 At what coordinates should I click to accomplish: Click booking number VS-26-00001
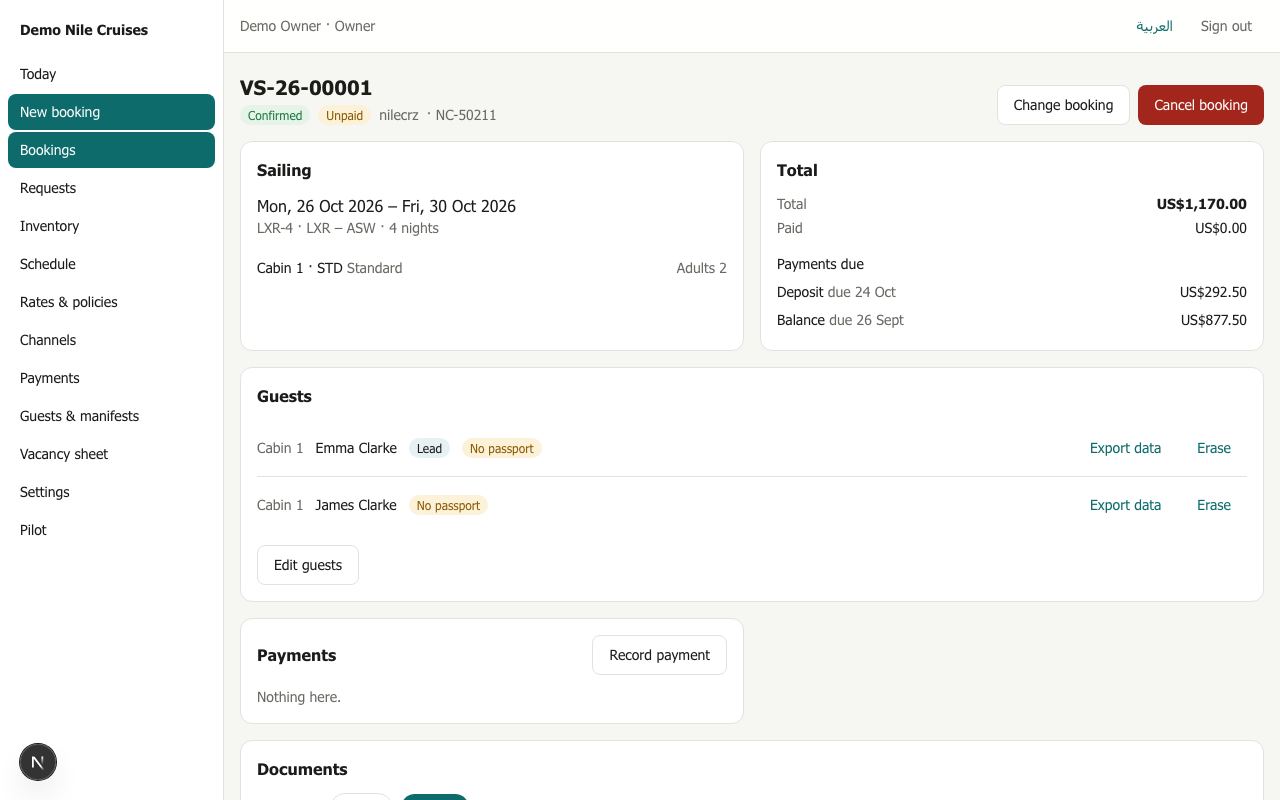pos(306,88)
